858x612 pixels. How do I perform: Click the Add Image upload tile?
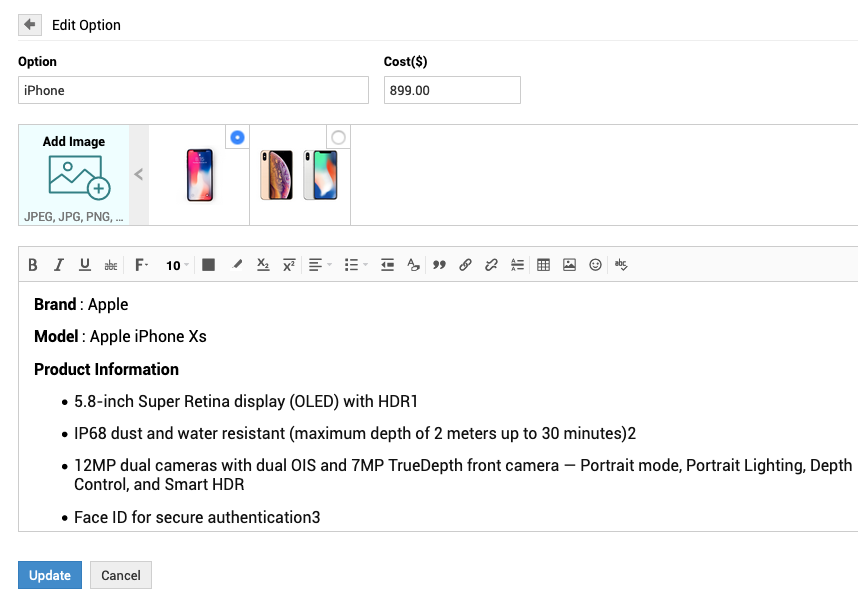pos(74,175)
